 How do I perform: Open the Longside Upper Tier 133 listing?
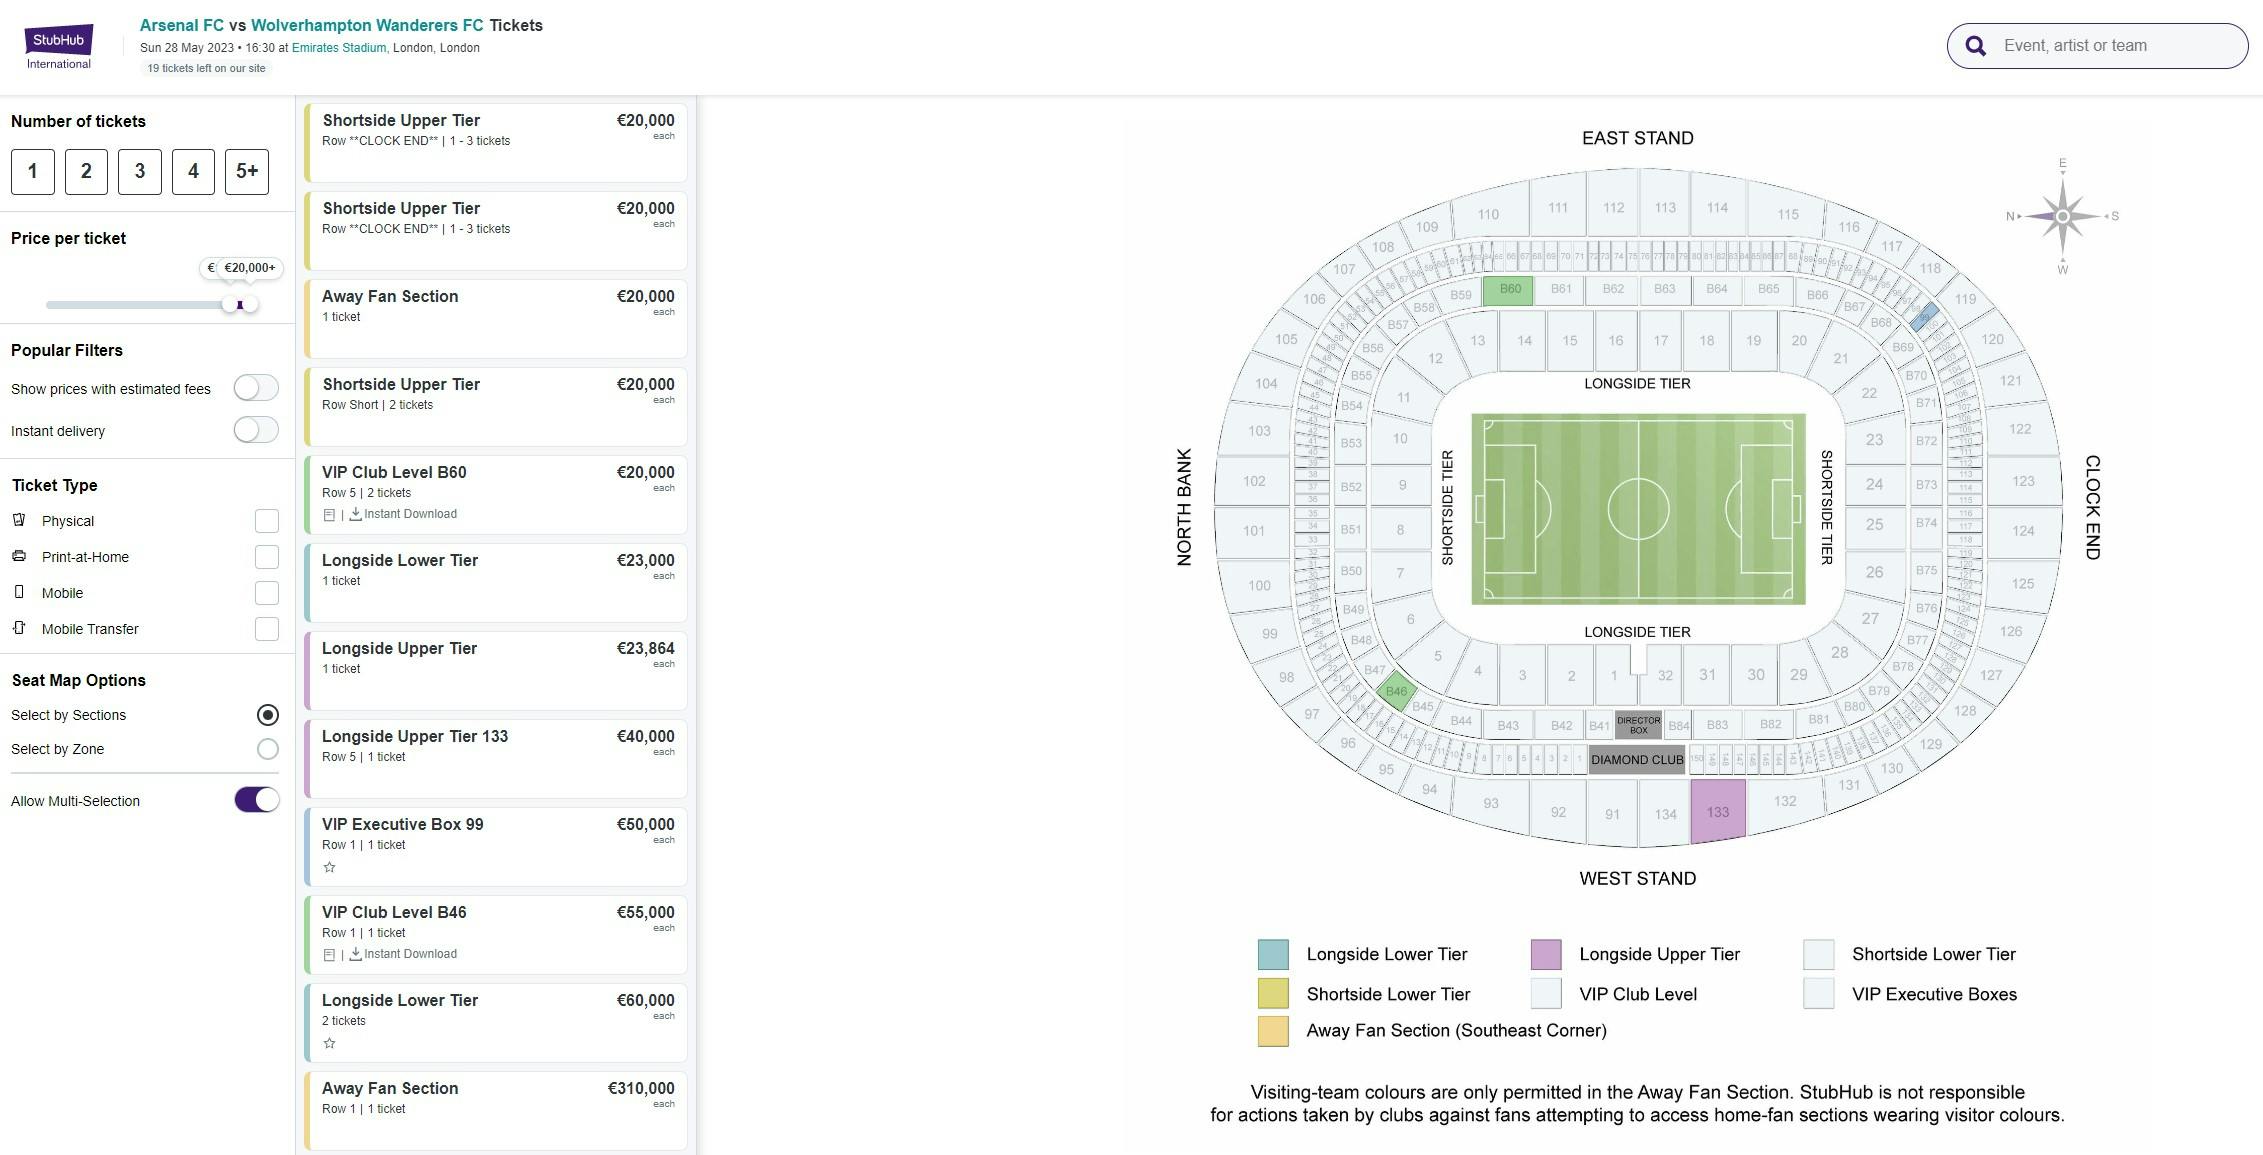tap(496, 758)
